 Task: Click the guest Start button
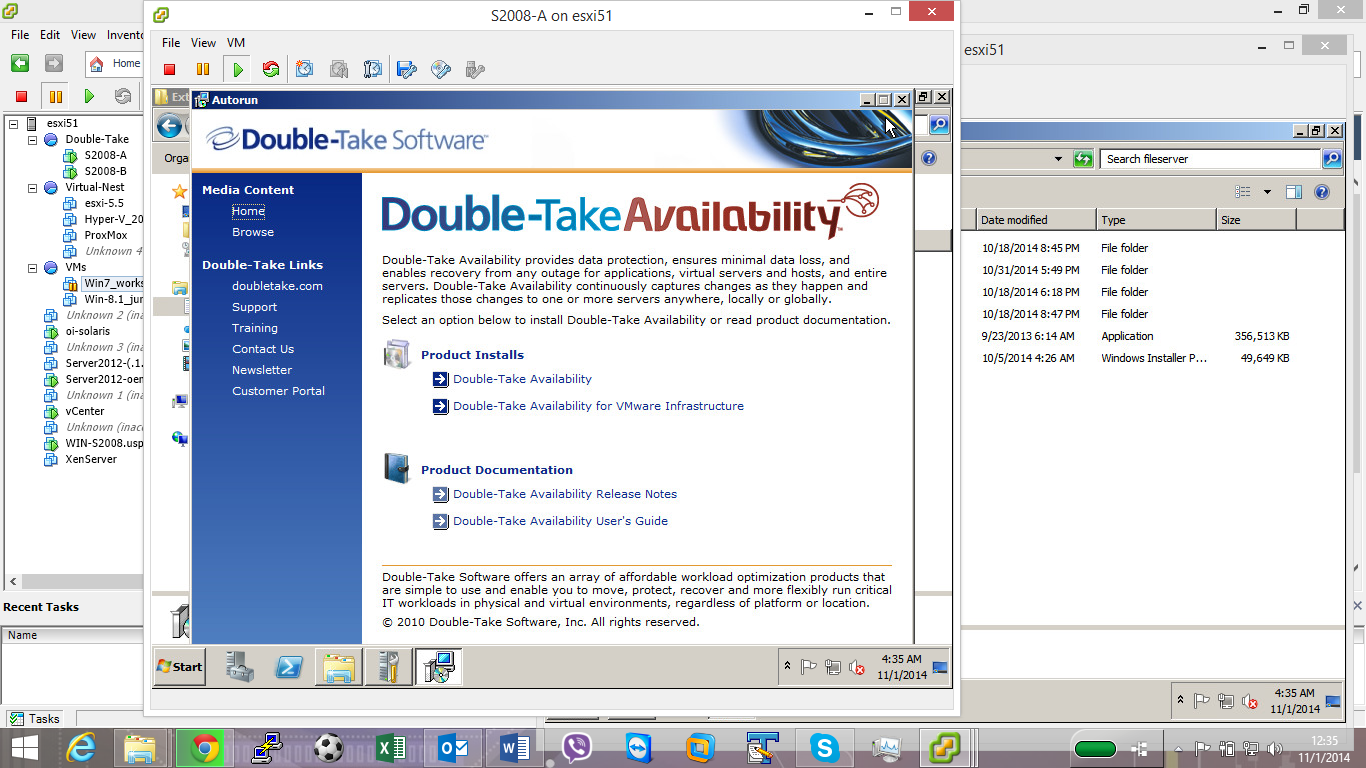[x=180, y=667]
